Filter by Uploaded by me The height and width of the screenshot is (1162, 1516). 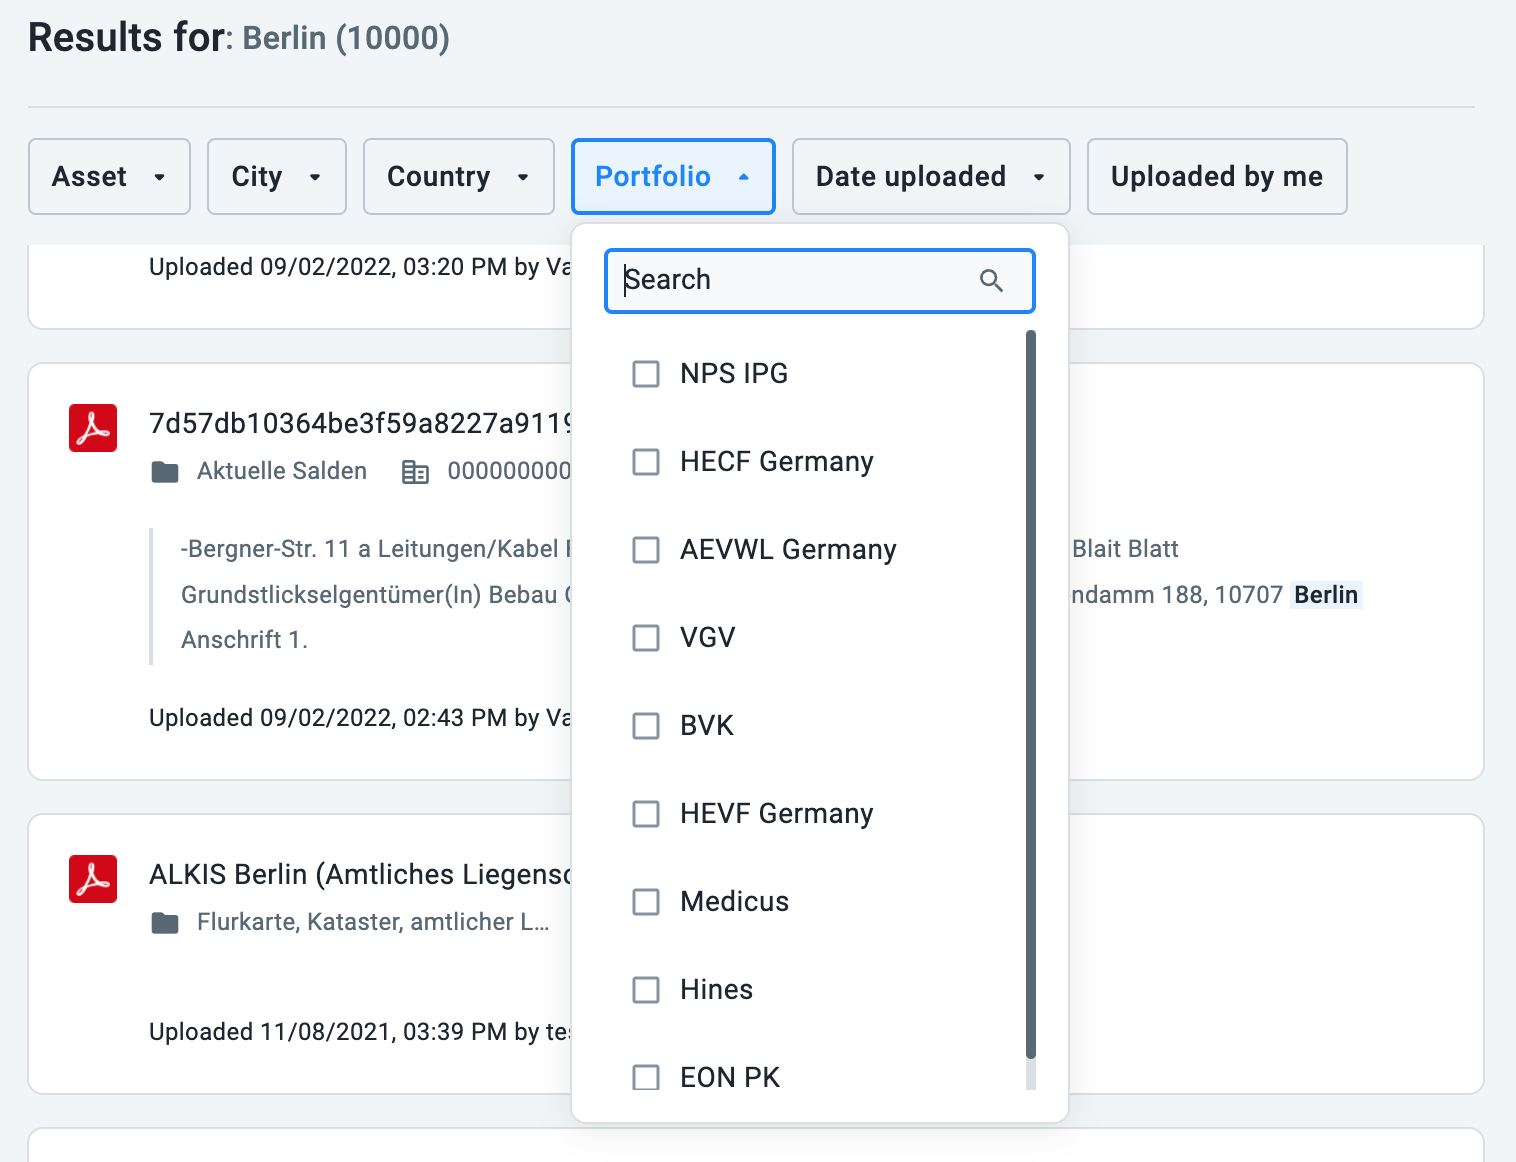[x=1216, y=177]
